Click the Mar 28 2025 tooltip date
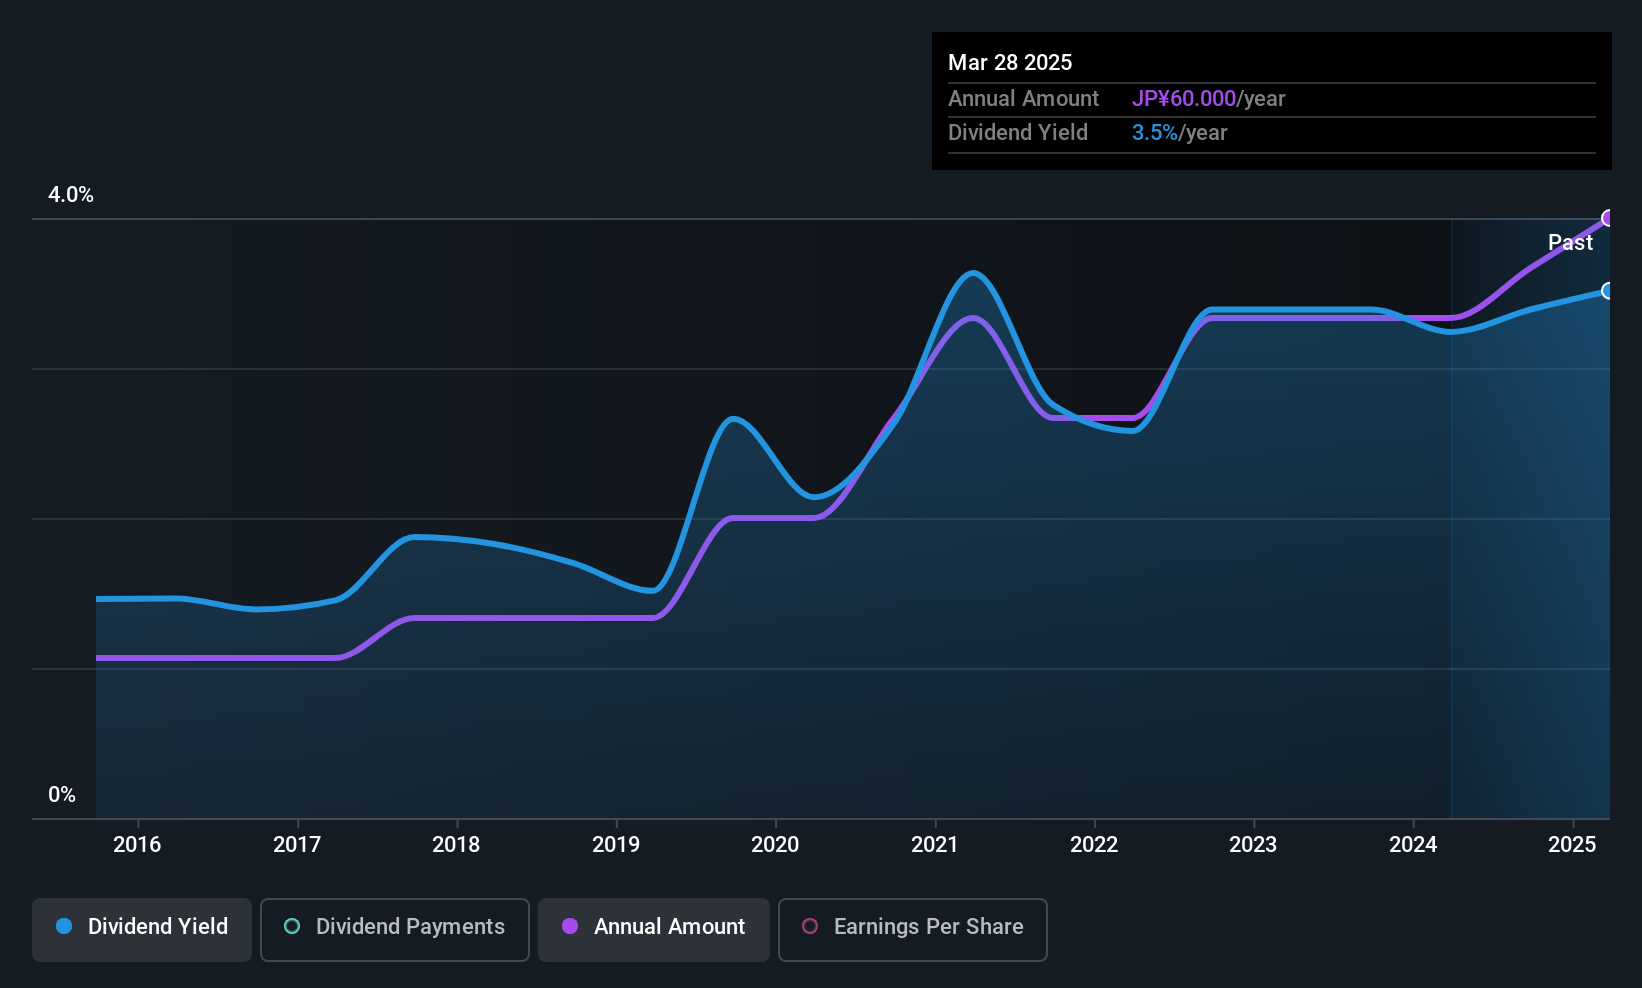Screen dimensions: 1642x988 pos(1010,63)
